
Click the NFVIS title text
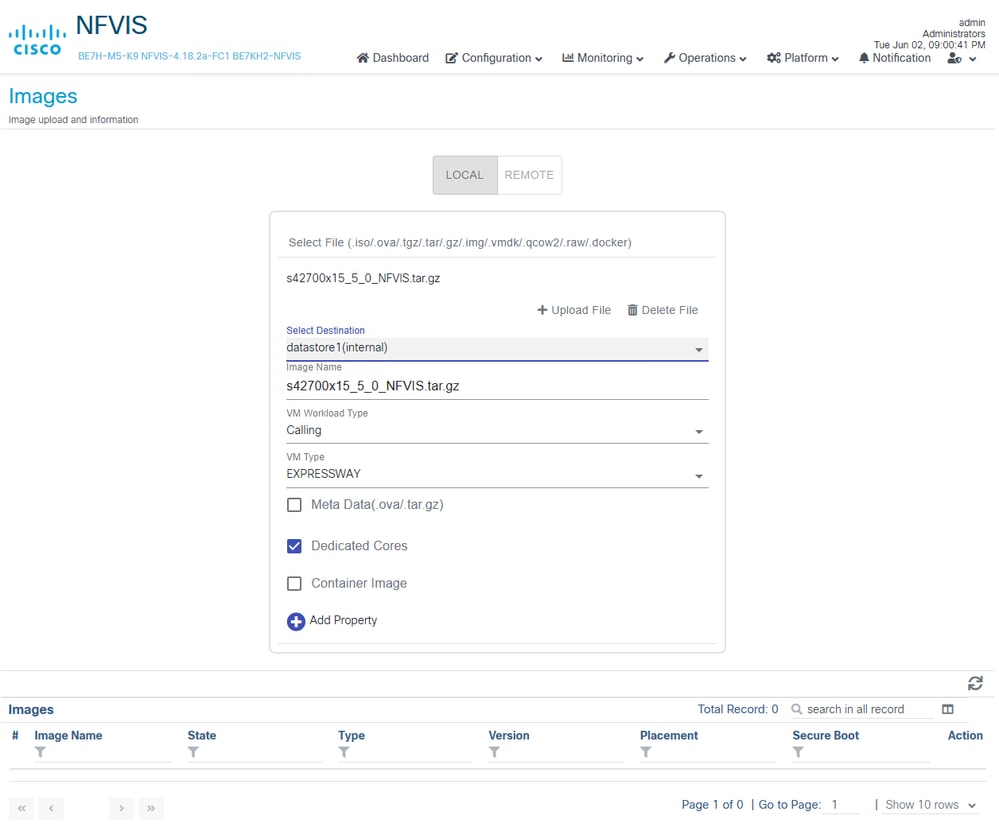111,25
